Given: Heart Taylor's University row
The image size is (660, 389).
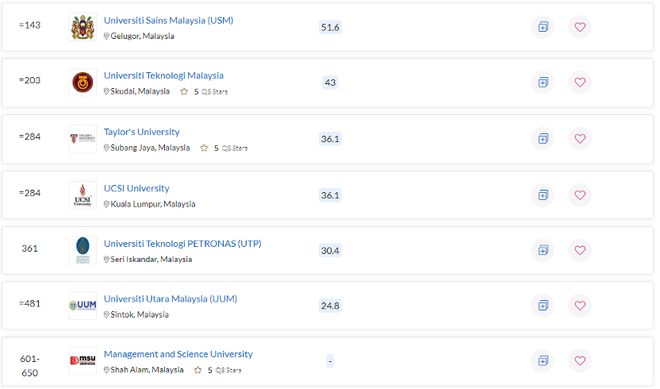Looking at the screenshot, I should click(580, 139).
